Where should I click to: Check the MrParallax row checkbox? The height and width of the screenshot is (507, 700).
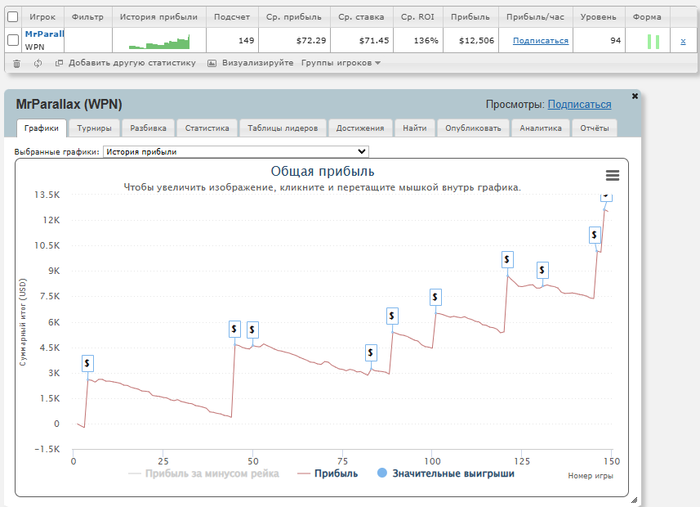[x=13, y=40]
